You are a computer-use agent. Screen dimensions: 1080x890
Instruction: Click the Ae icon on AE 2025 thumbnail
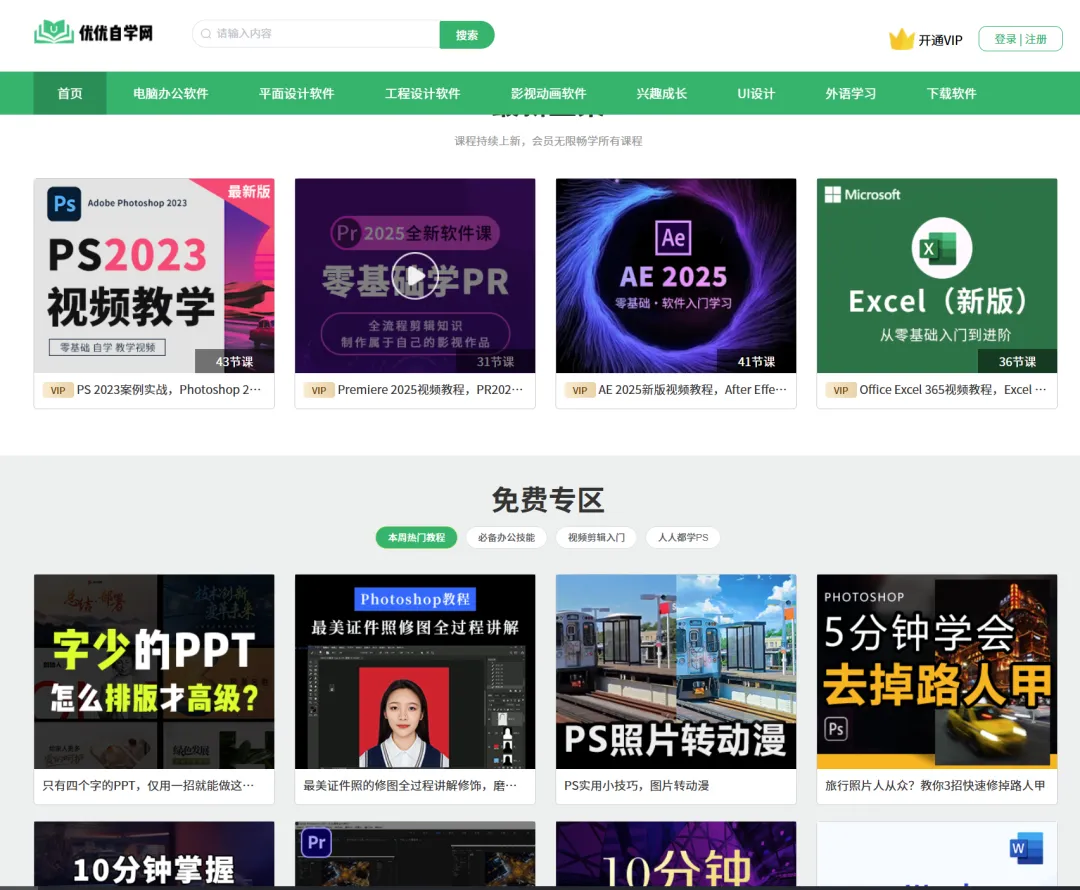coord(673,238)
